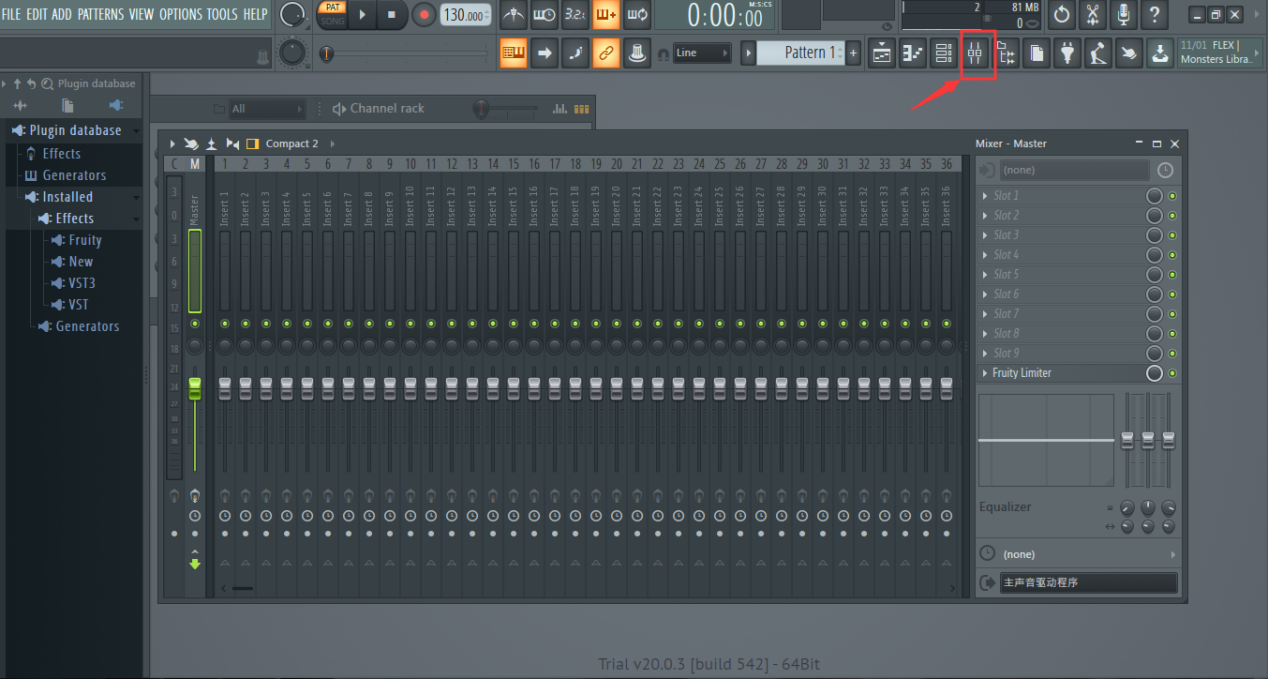
Task: Click the metronome icon
Action: tap(513, 15)
